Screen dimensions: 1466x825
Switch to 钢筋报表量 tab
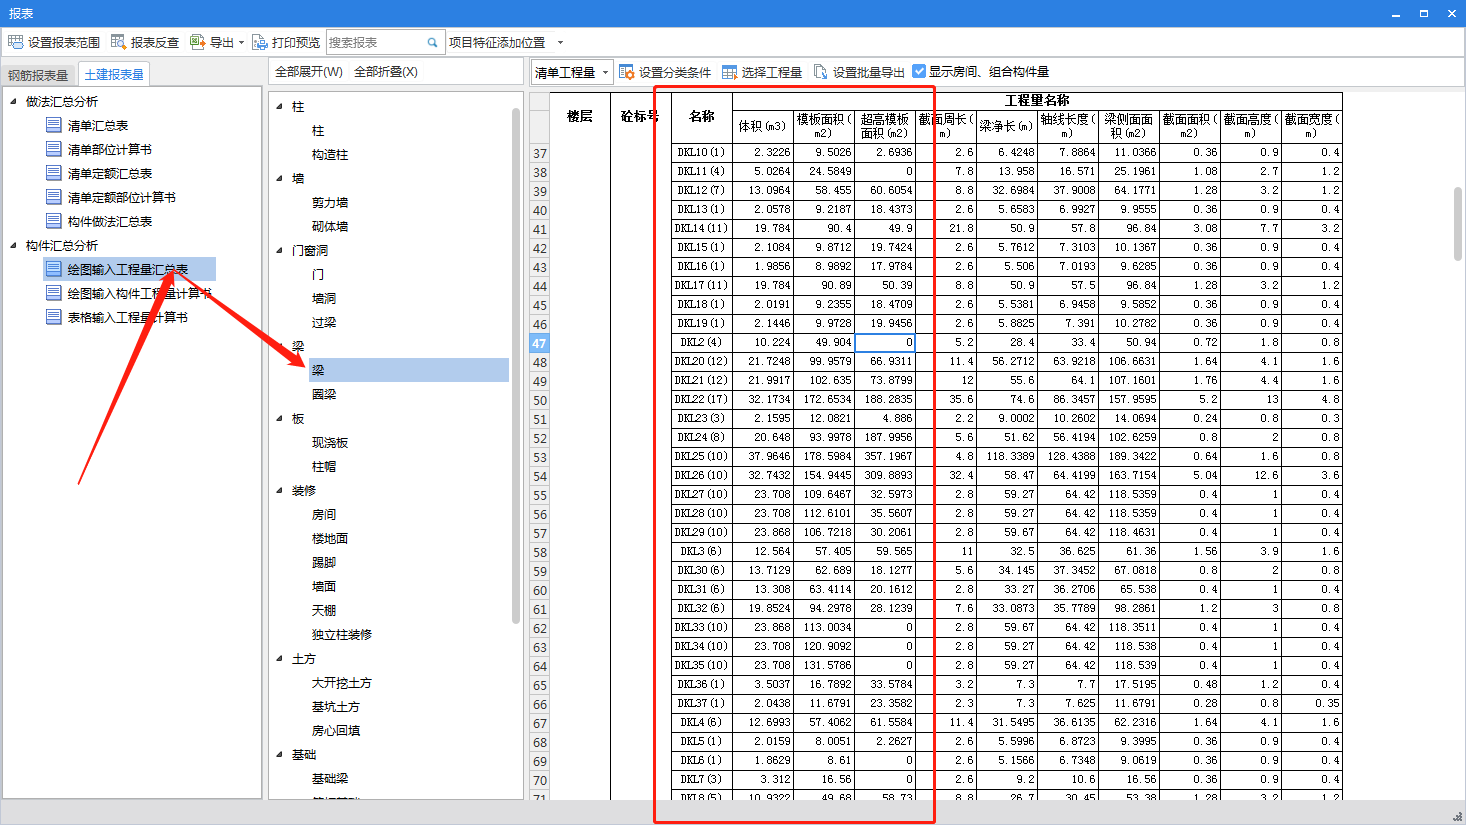tap(39, 75)
